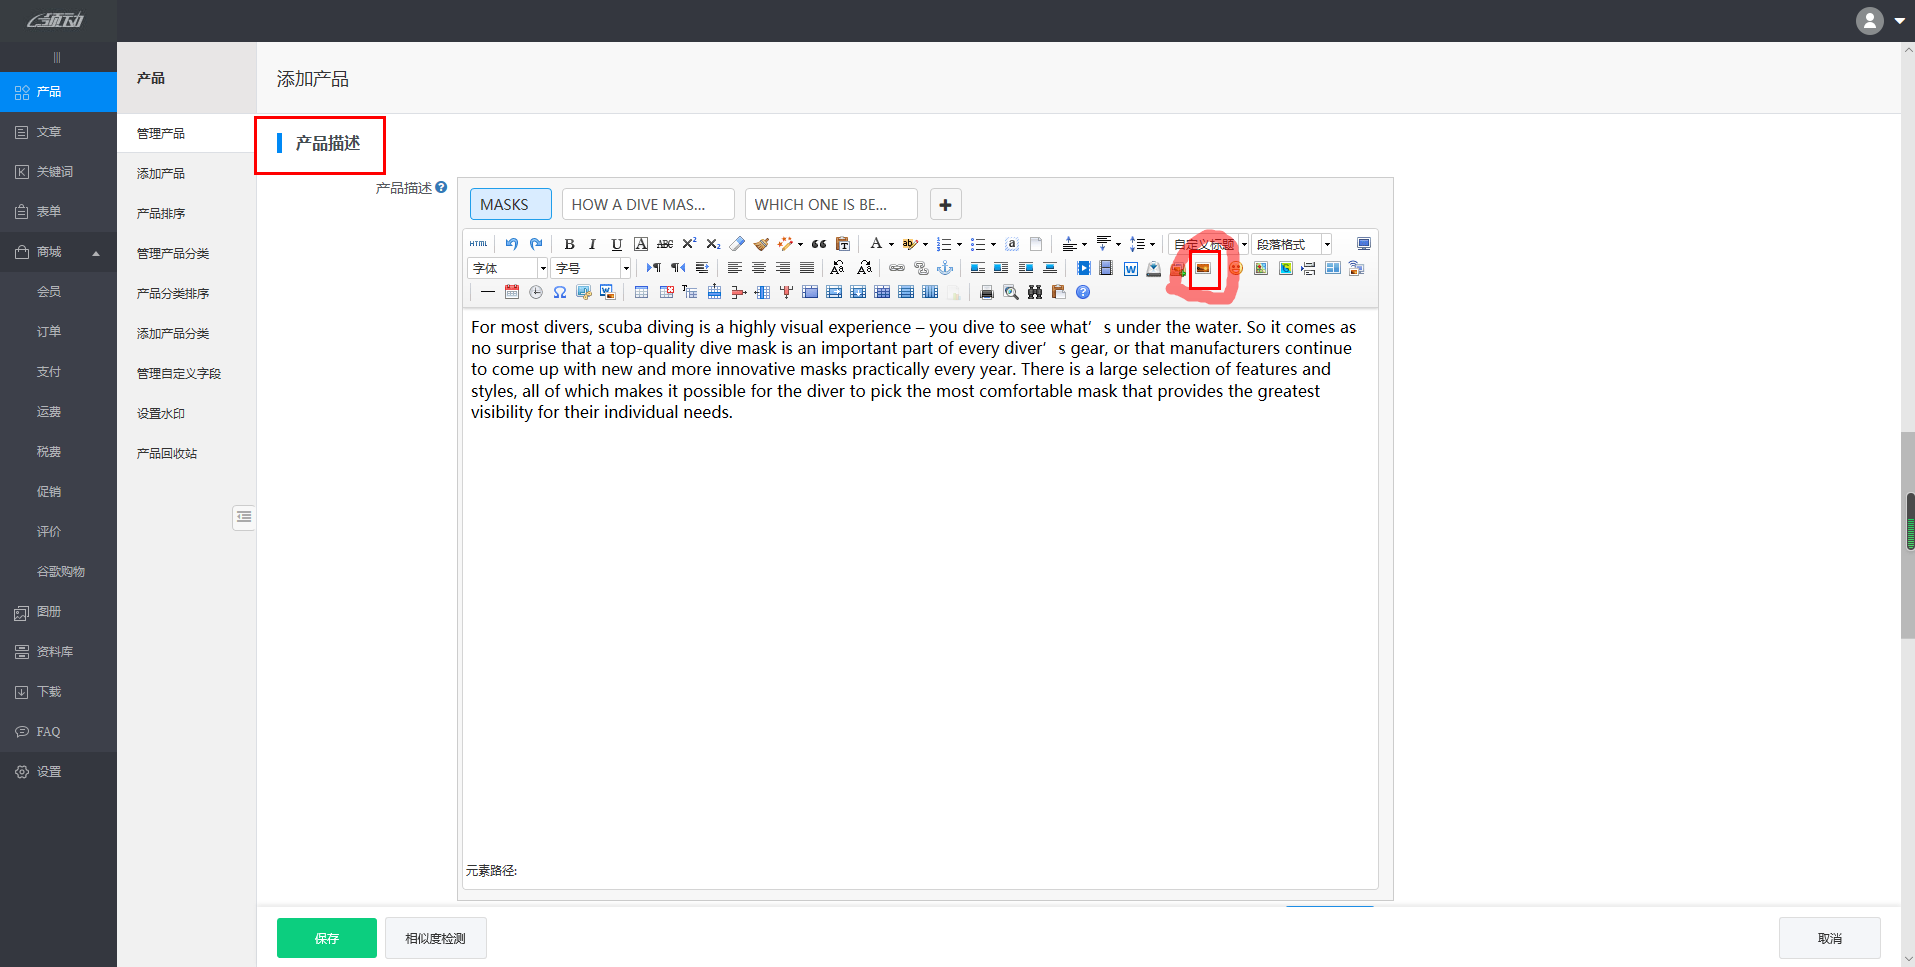Click the green 保存 save button
Image resolution: width=1915 pixels, height=967 pixels.
(326, 938)
